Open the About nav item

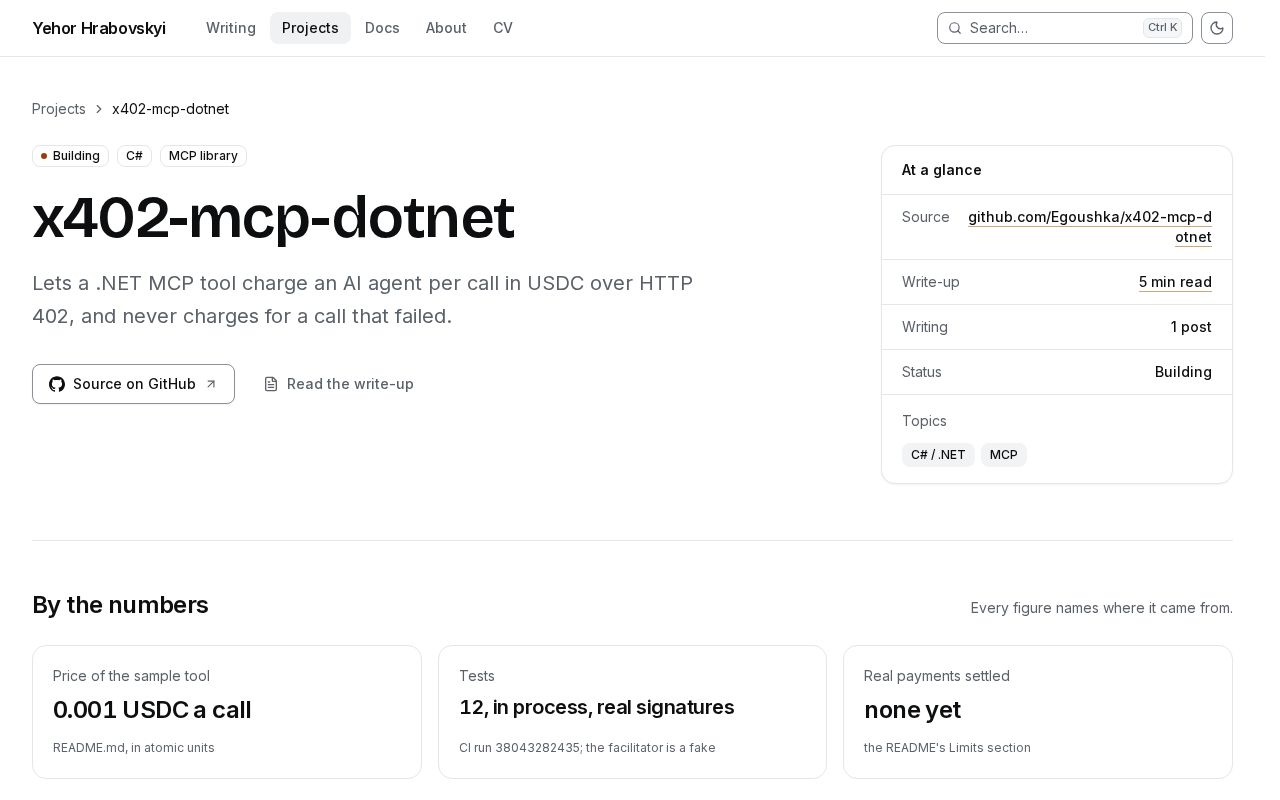(x=446, y=28)
